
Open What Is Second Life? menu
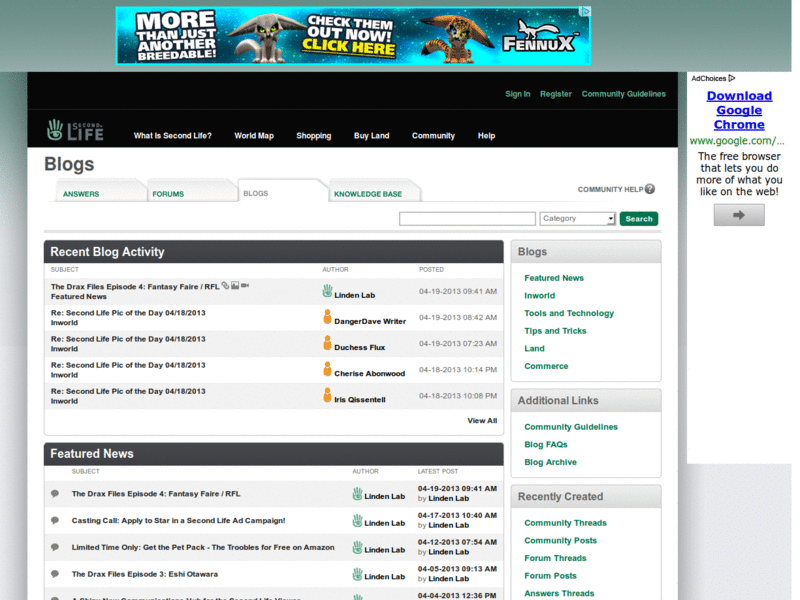(172, 136)
